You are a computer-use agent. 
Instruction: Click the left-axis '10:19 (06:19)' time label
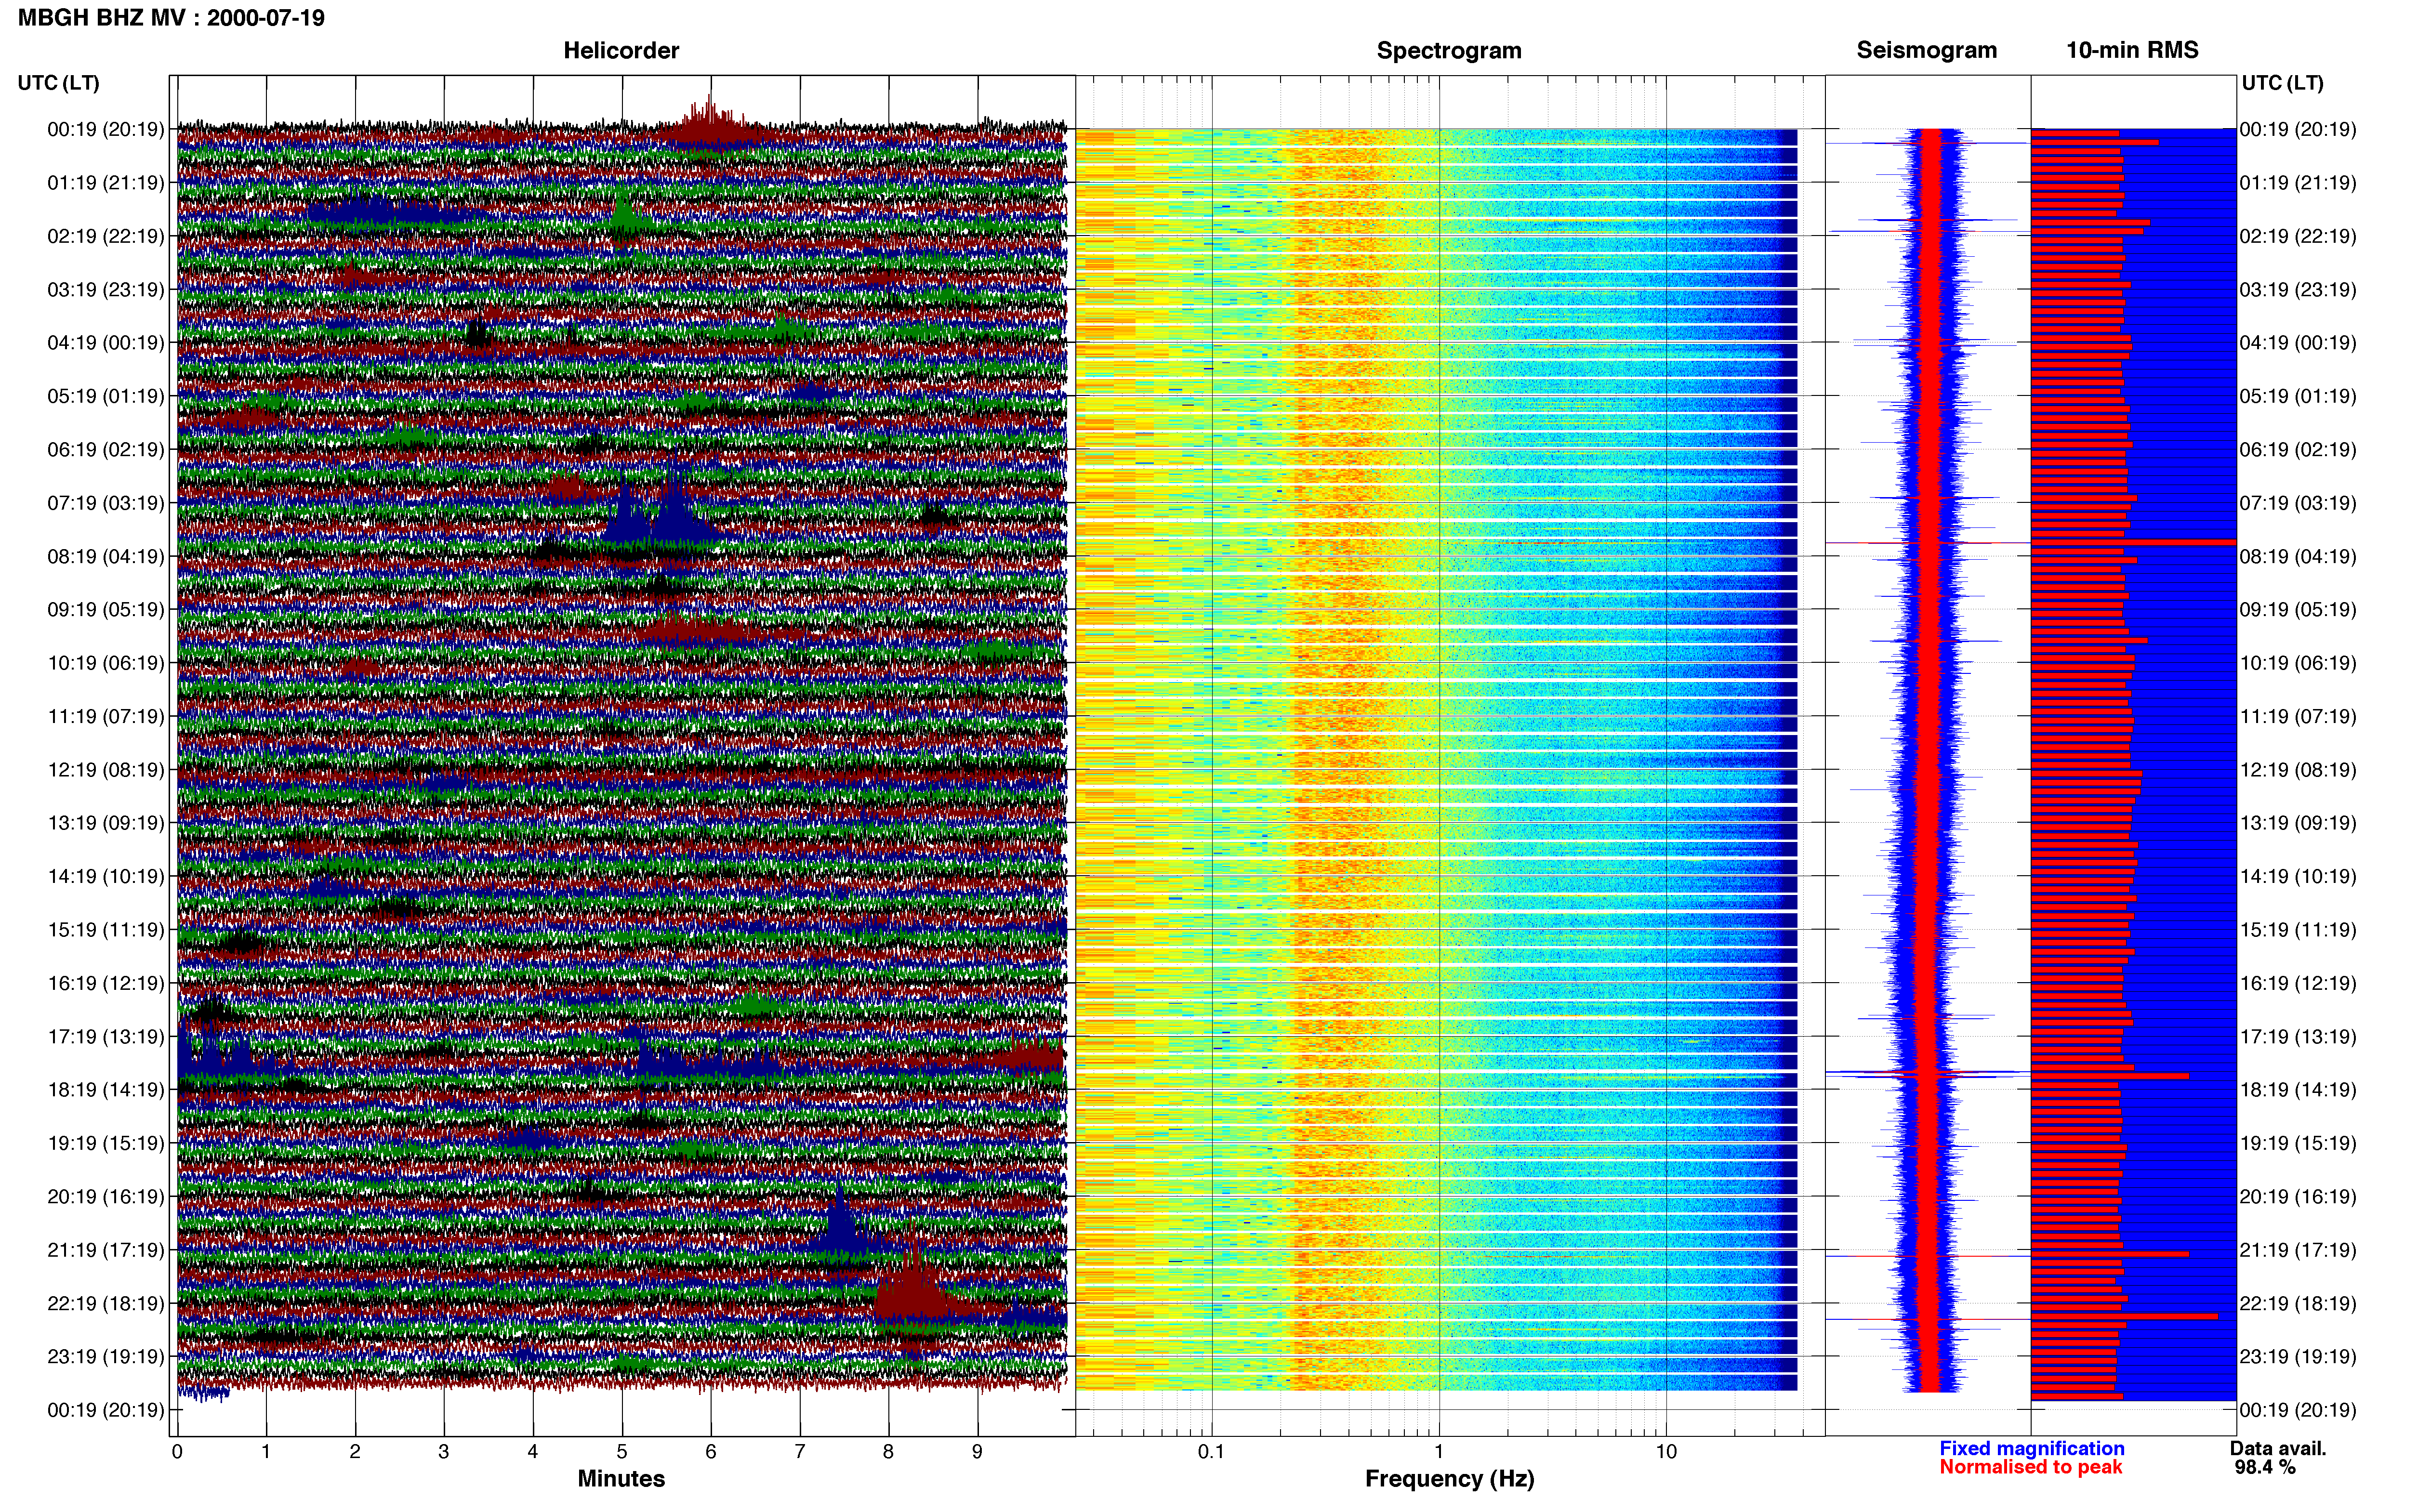click(105, 663)
